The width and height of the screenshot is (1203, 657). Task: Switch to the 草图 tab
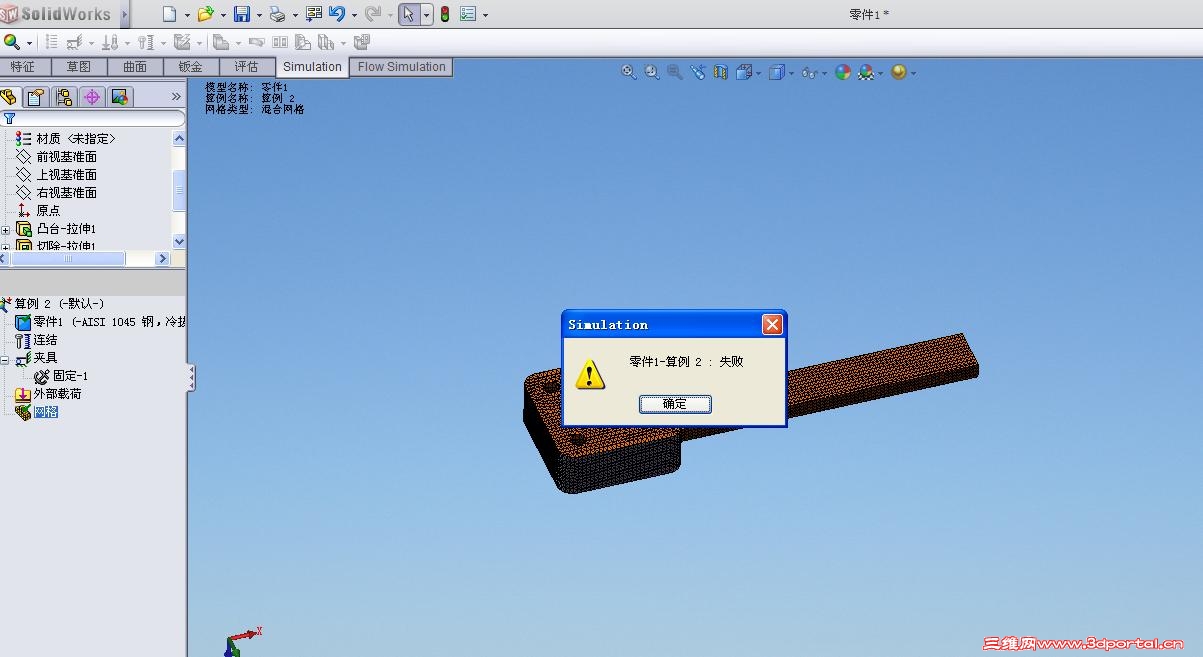[x=79, y=67]
